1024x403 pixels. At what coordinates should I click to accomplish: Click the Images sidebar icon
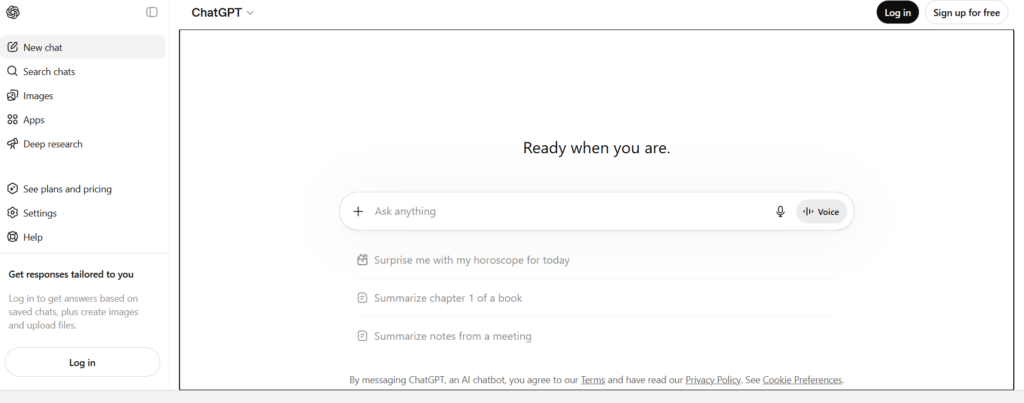pos(12,95)
